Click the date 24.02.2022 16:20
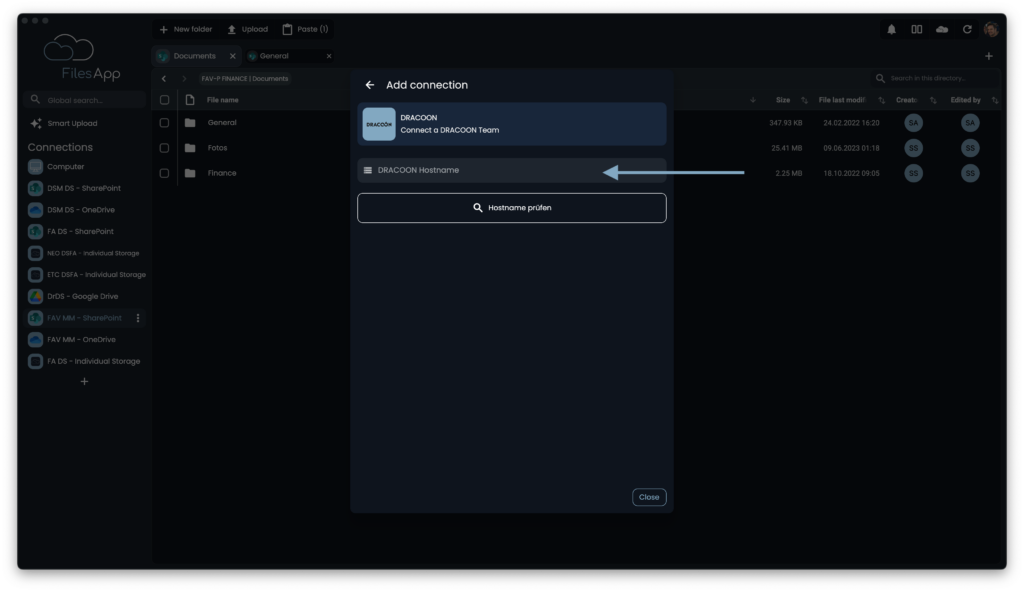 point(851,123)
